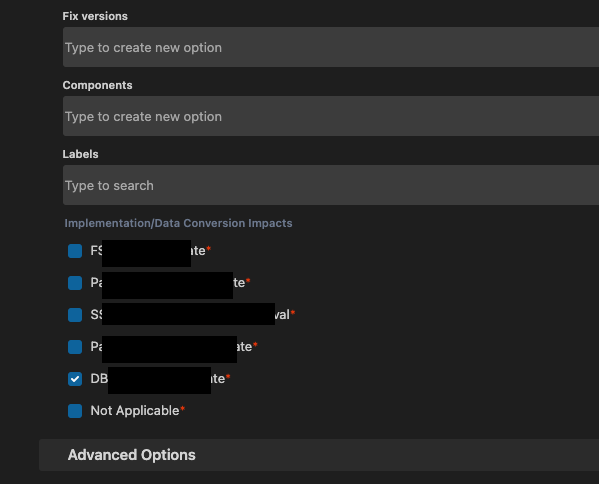599x484 pixels.
Task: Click the Components field label
Action: 97,85
